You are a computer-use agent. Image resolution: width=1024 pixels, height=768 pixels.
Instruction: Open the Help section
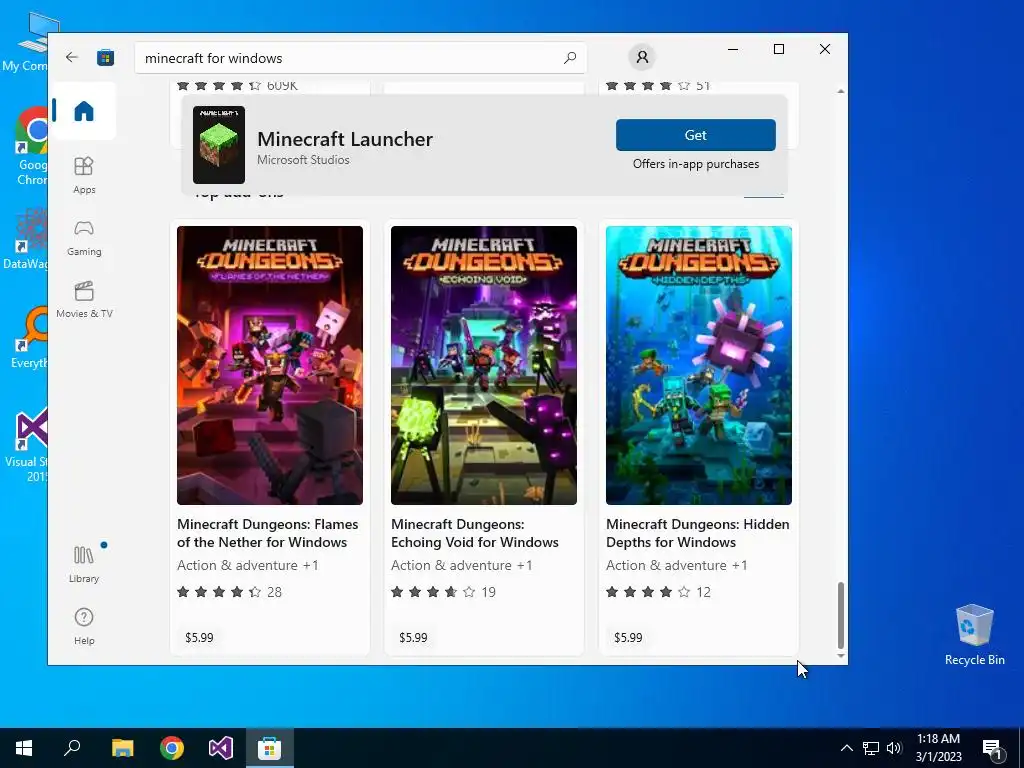[84, 626]
